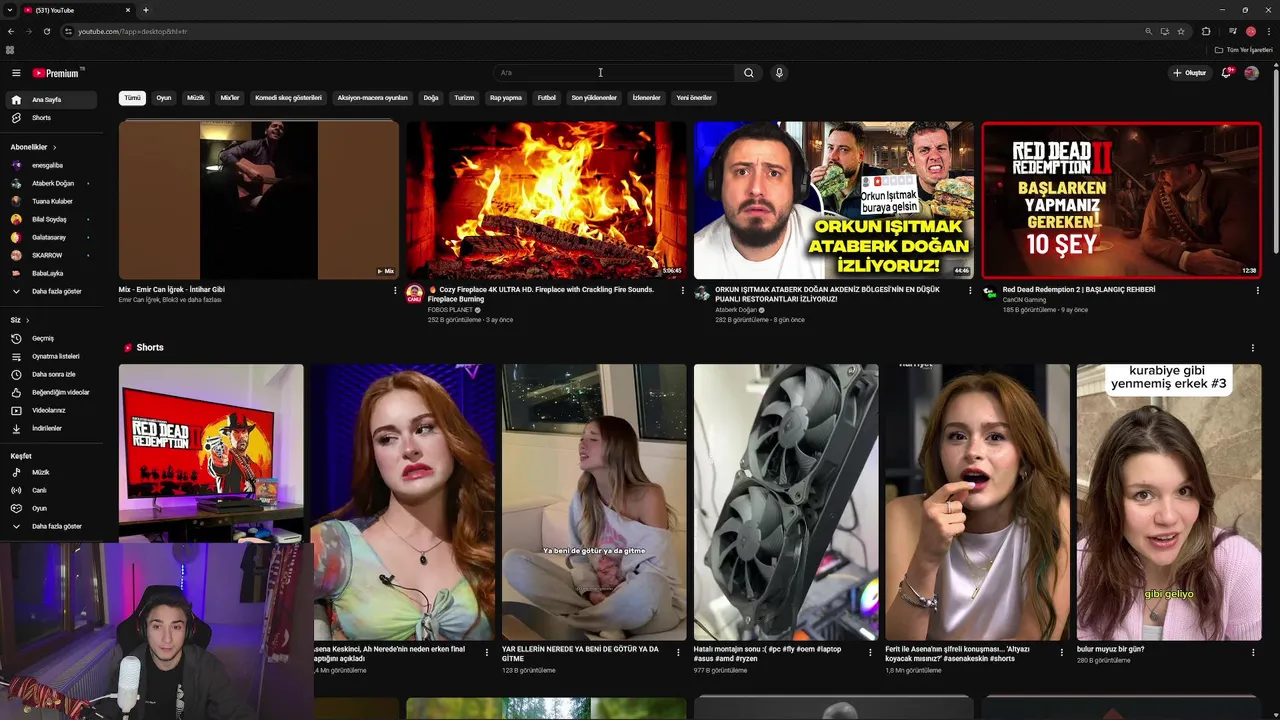Open Daha sonra izle watch later

point(53,374)
